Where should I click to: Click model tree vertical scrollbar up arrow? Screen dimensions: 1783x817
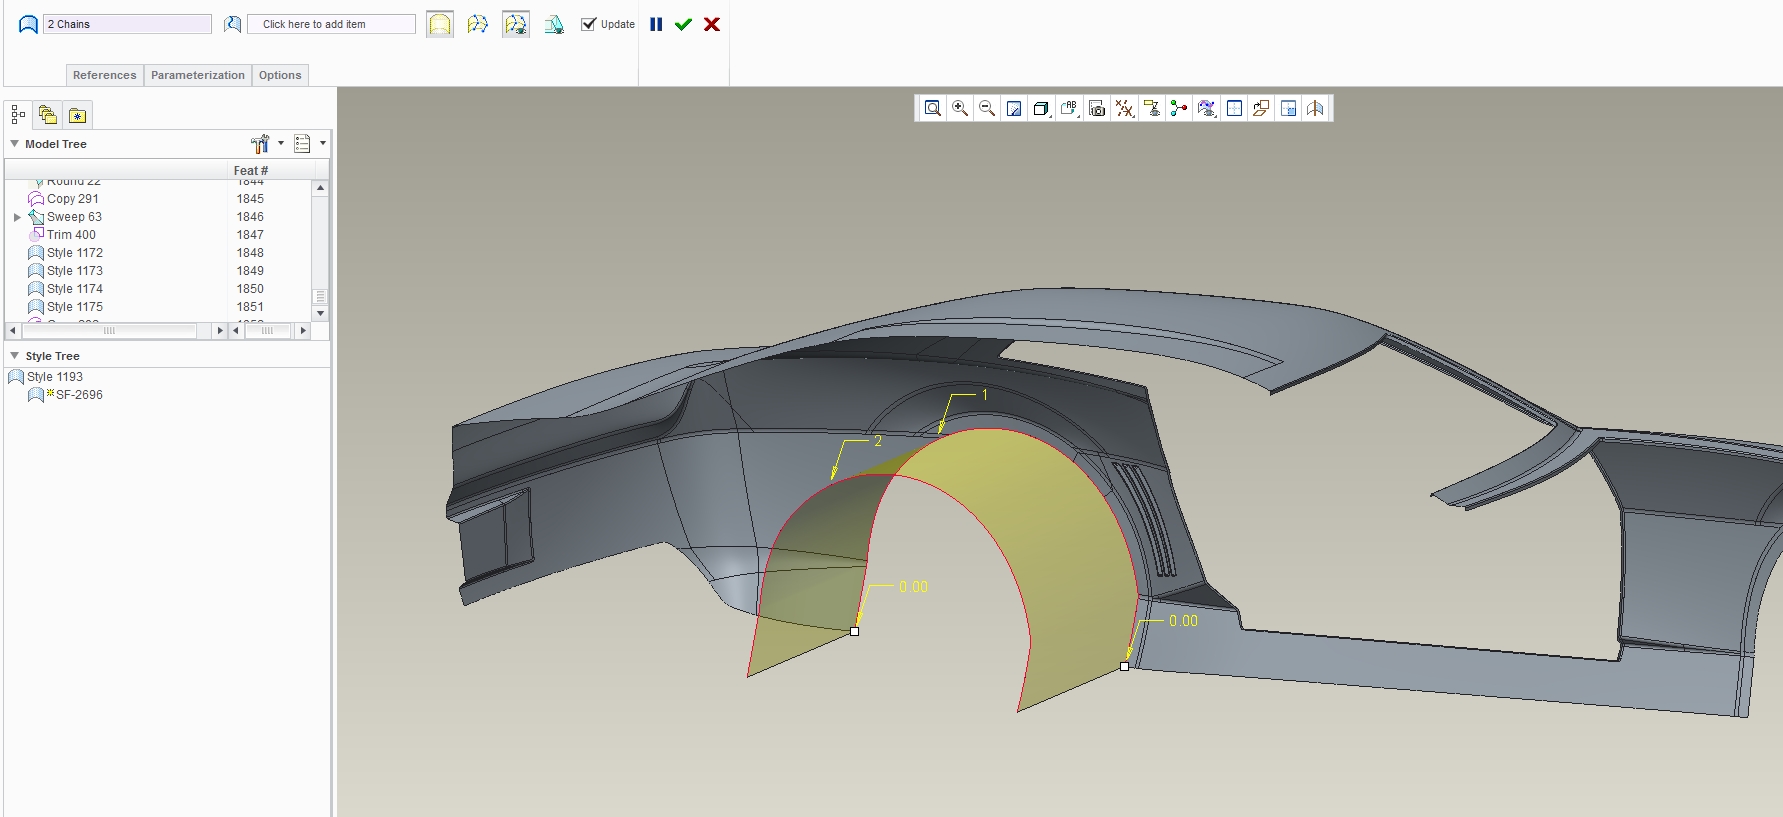(320, 188)
